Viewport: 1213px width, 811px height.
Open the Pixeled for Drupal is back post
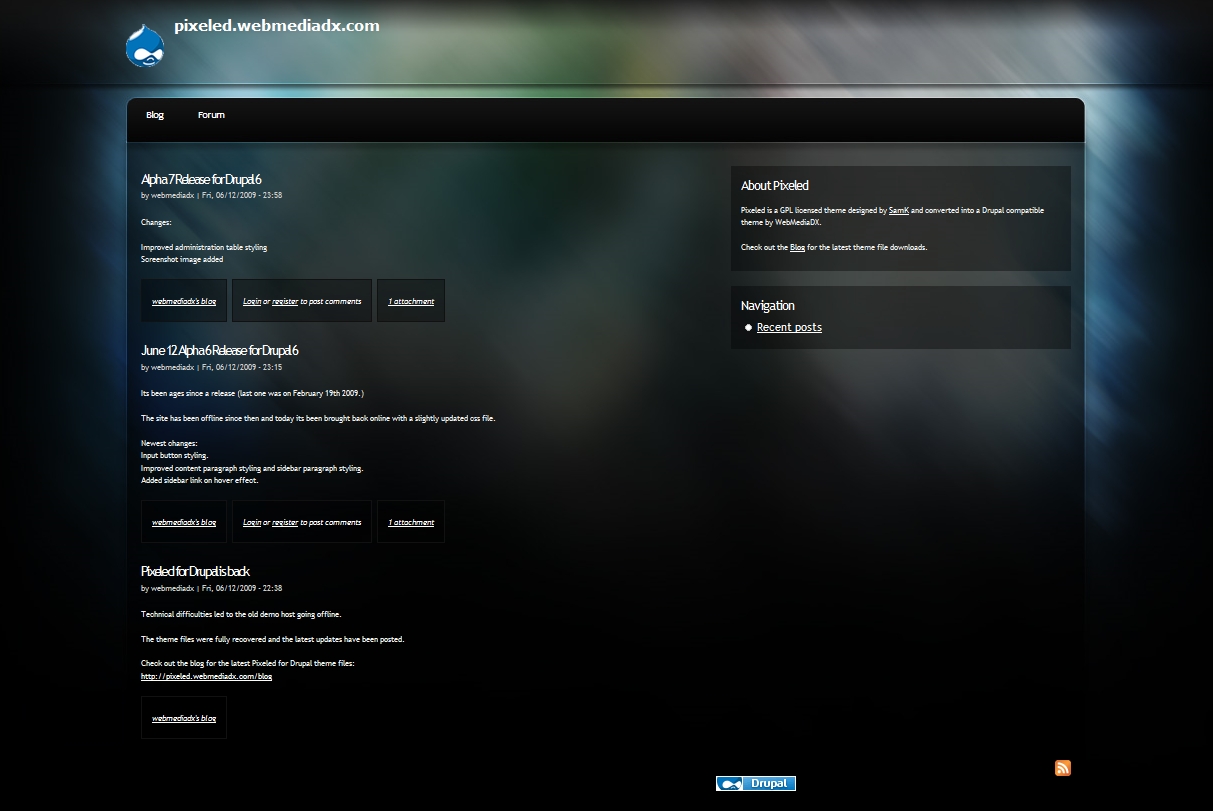(195, 572)
